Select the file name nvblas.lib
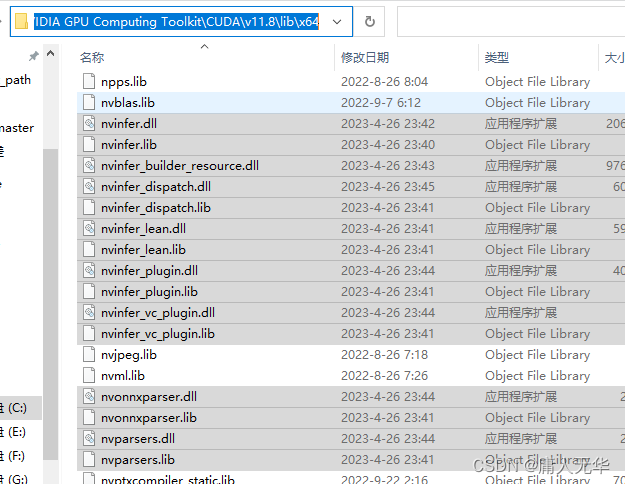The height and width of the screenshot is (484, 625). tap(128, 102)
